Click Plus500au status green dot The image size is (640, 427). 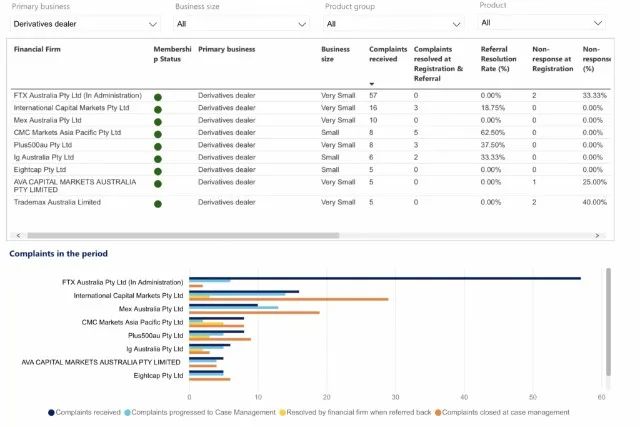click(158, 147)
